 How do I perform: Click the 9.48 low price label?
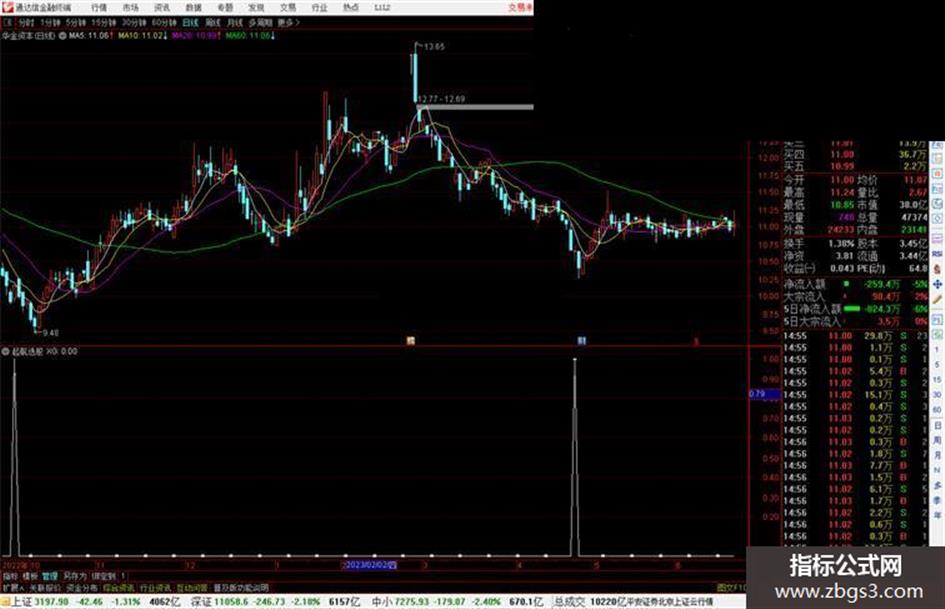(x=51, y=332)
